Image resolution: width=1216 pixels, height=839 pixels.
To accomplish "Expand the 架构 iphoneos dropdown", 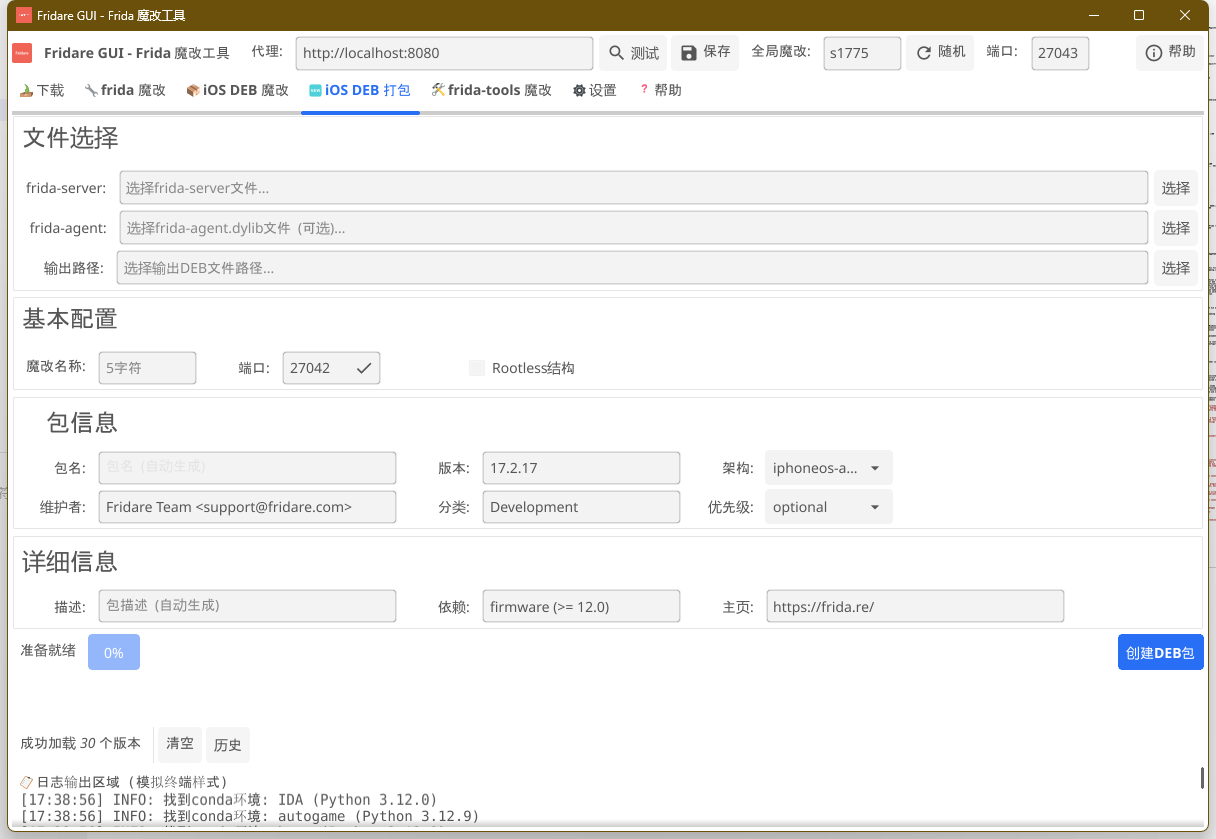I will pos(829,468).
